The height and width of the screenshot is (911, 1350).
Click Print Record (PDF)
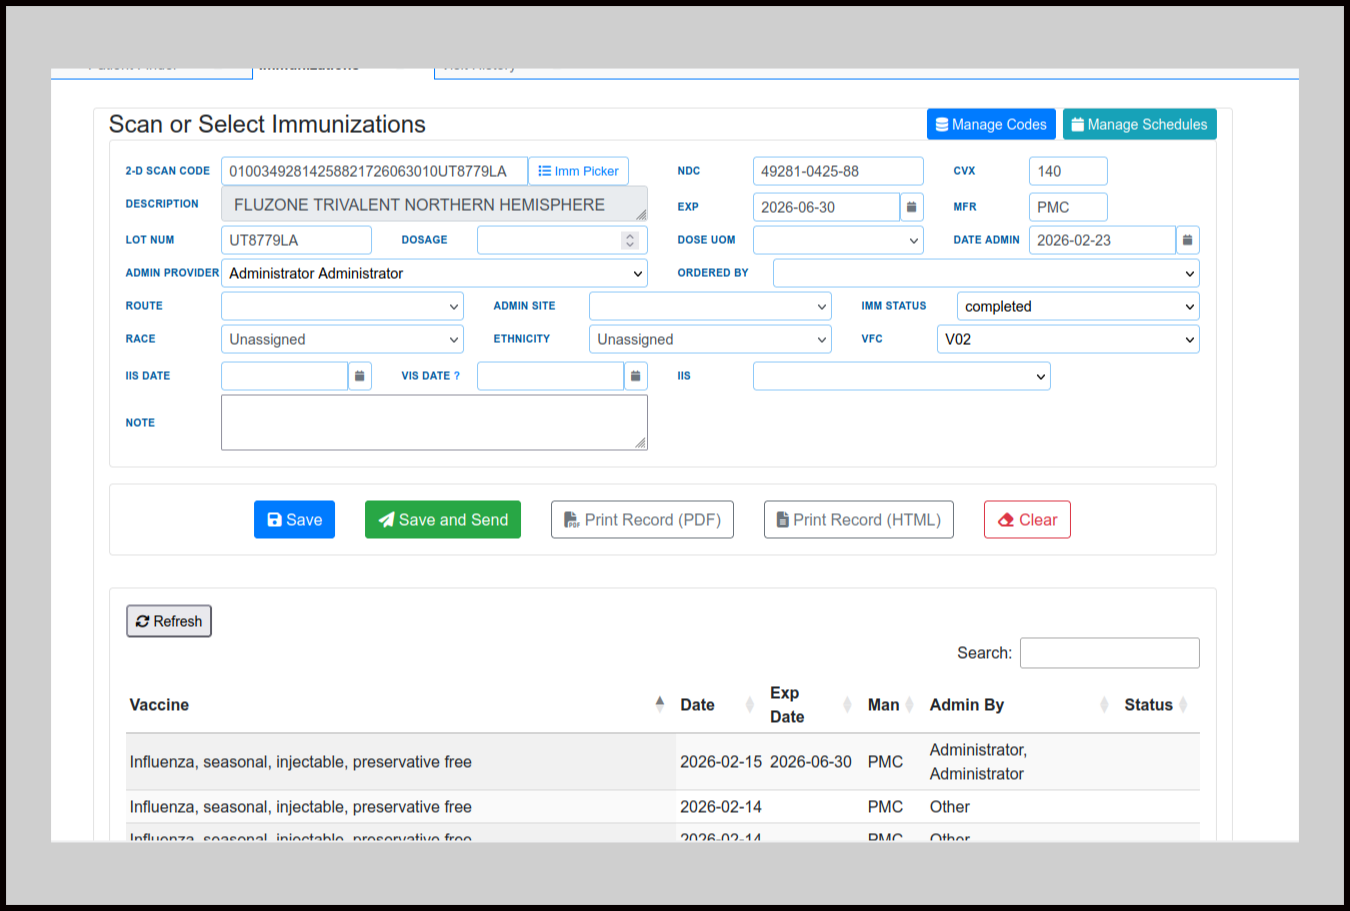(x=642, y=520)
